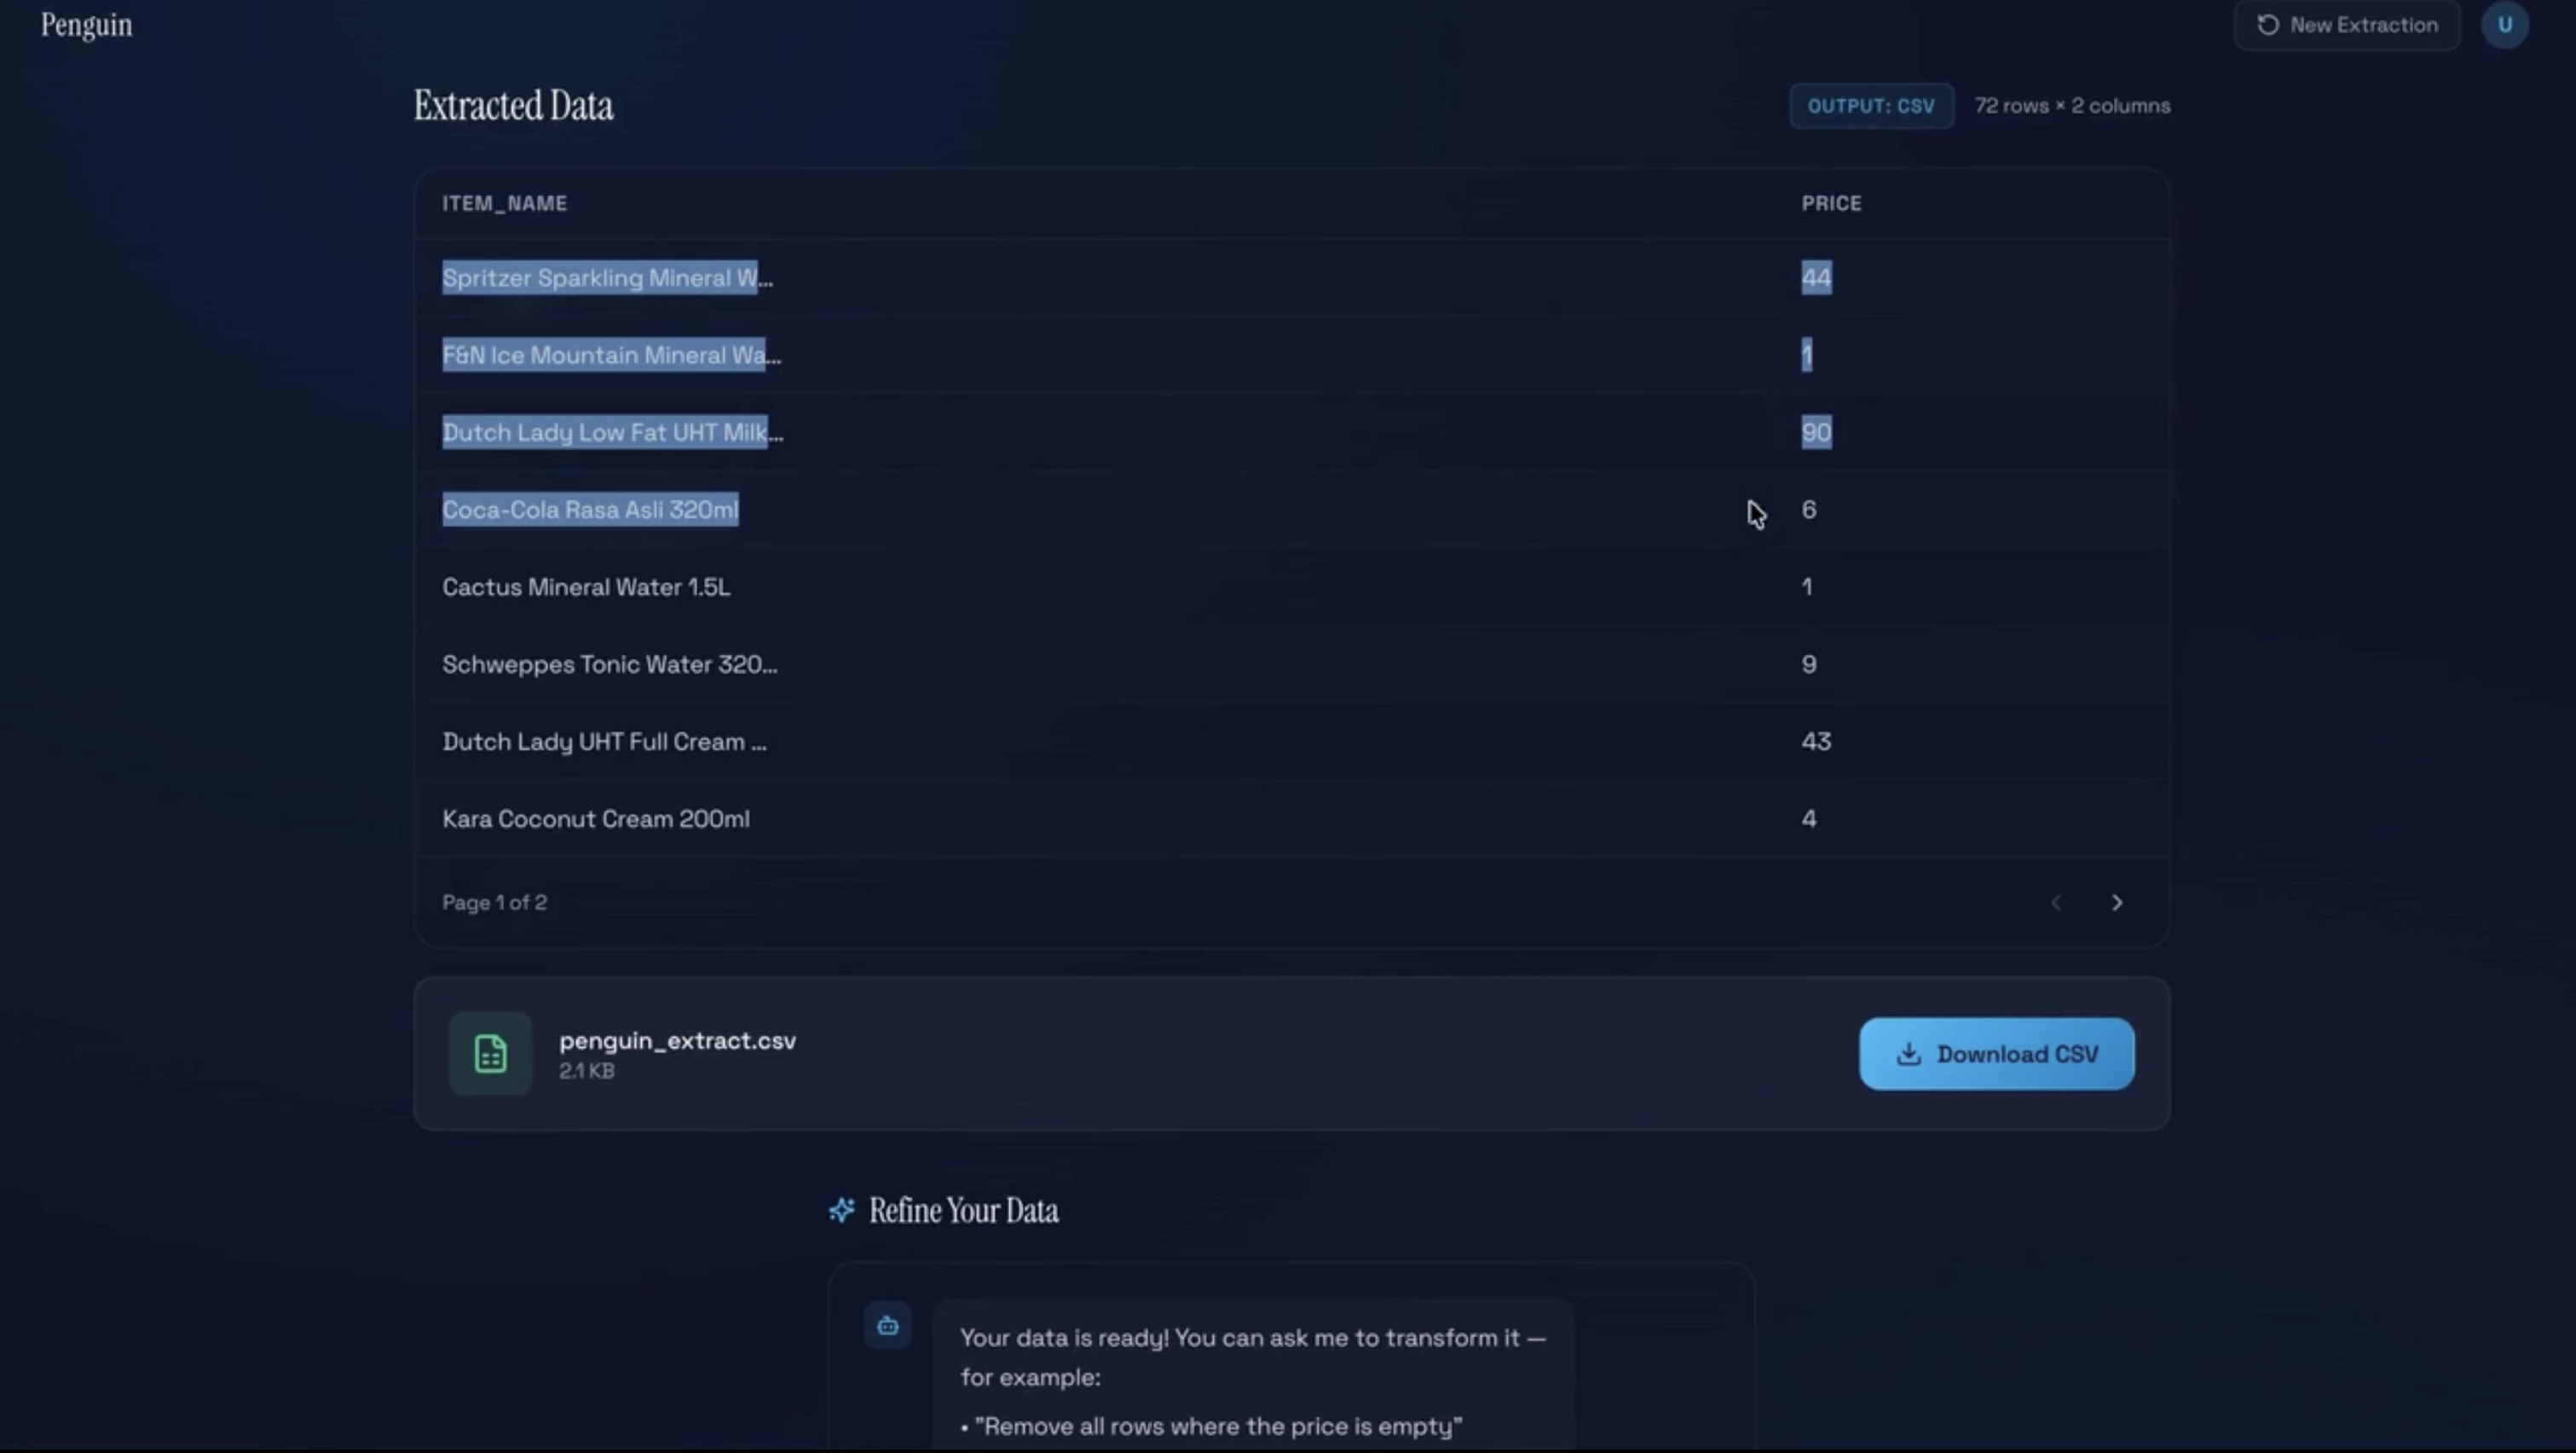Viewport: 2576px width, 1453px height.
Task: Click the OUTPUT: CSV badge
Action: click(1870, 106)
